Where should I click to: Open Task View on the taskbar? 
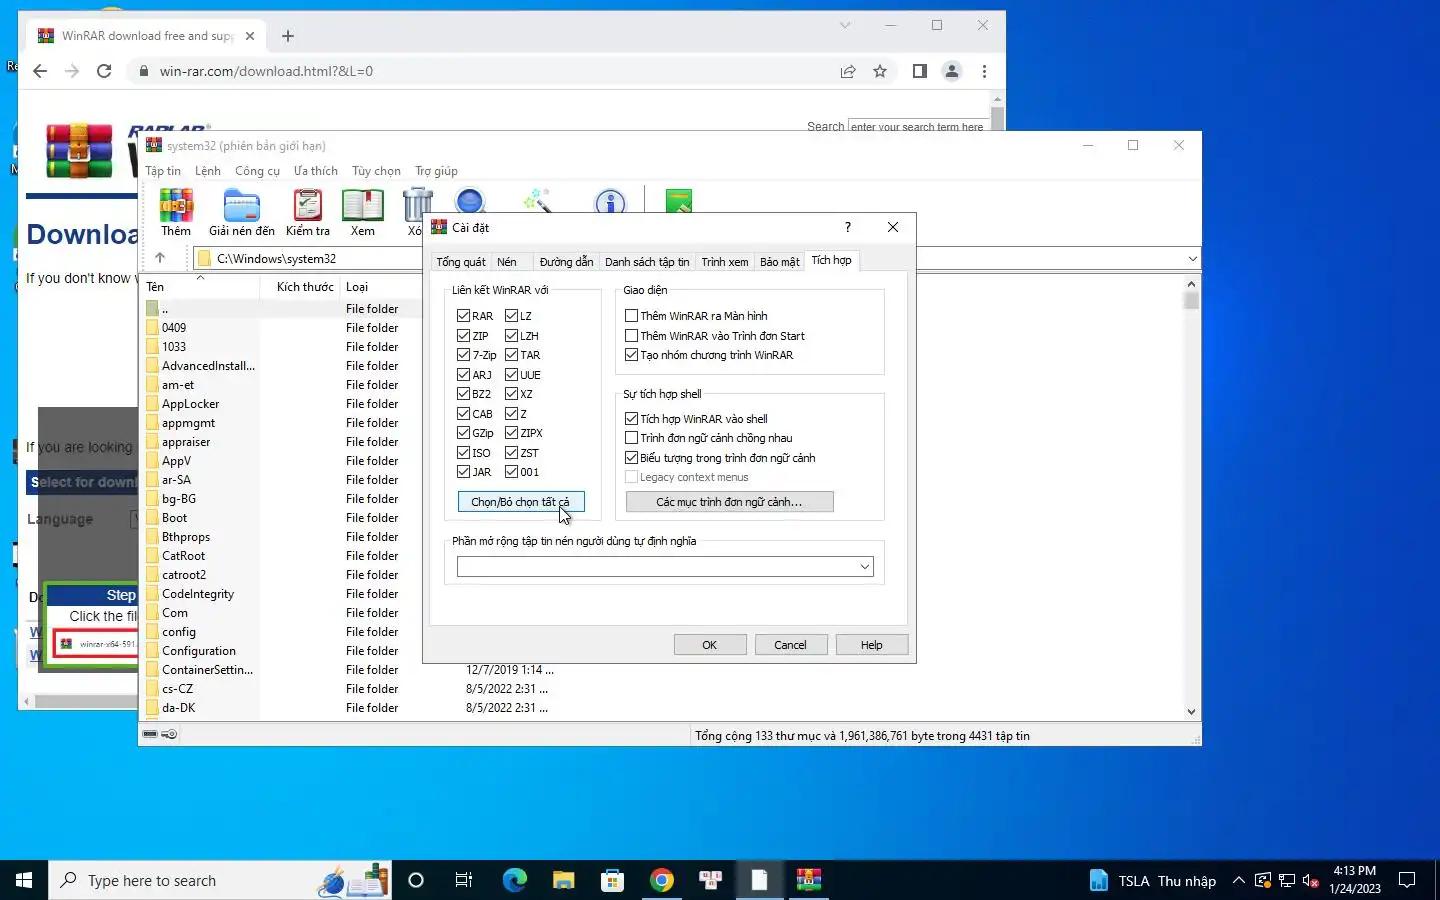[464, 880]
